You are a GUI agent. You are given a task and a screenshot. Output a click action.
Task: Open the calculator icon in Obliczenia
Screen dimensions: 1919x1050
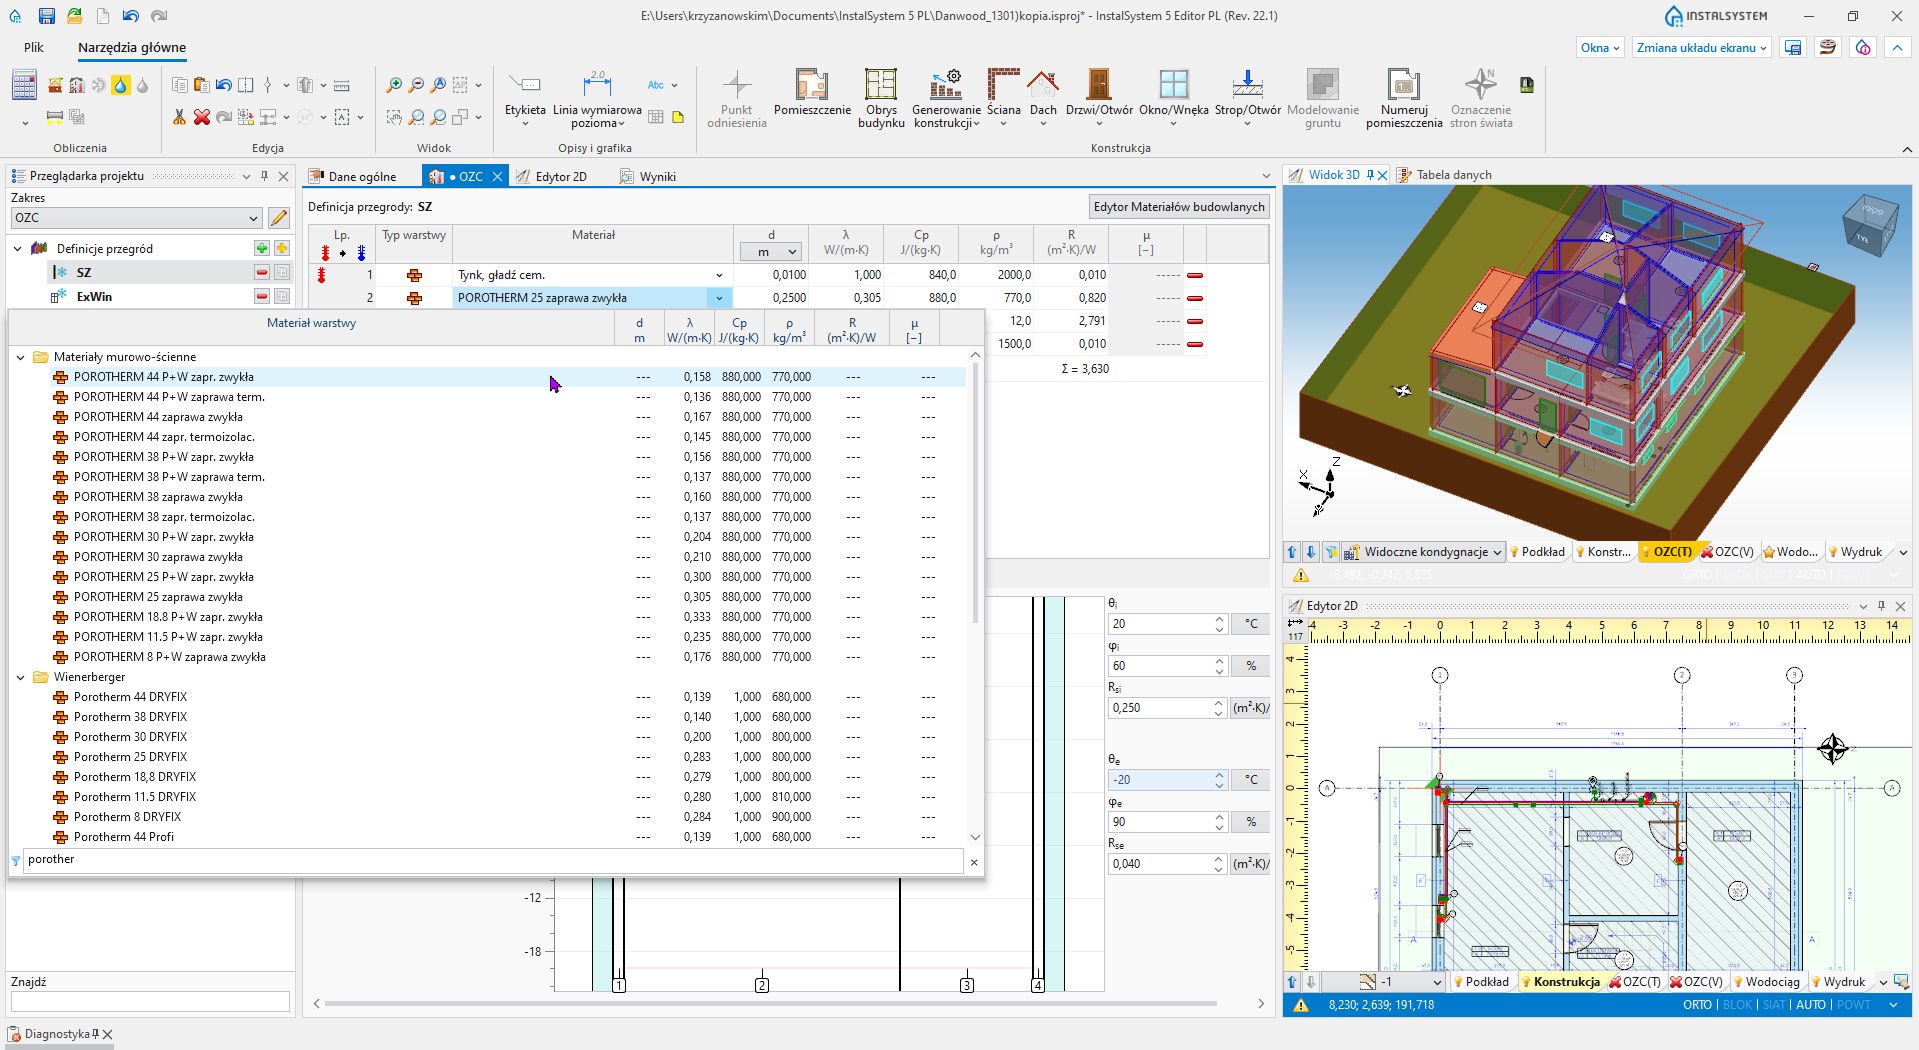click(x=25, y=85)
